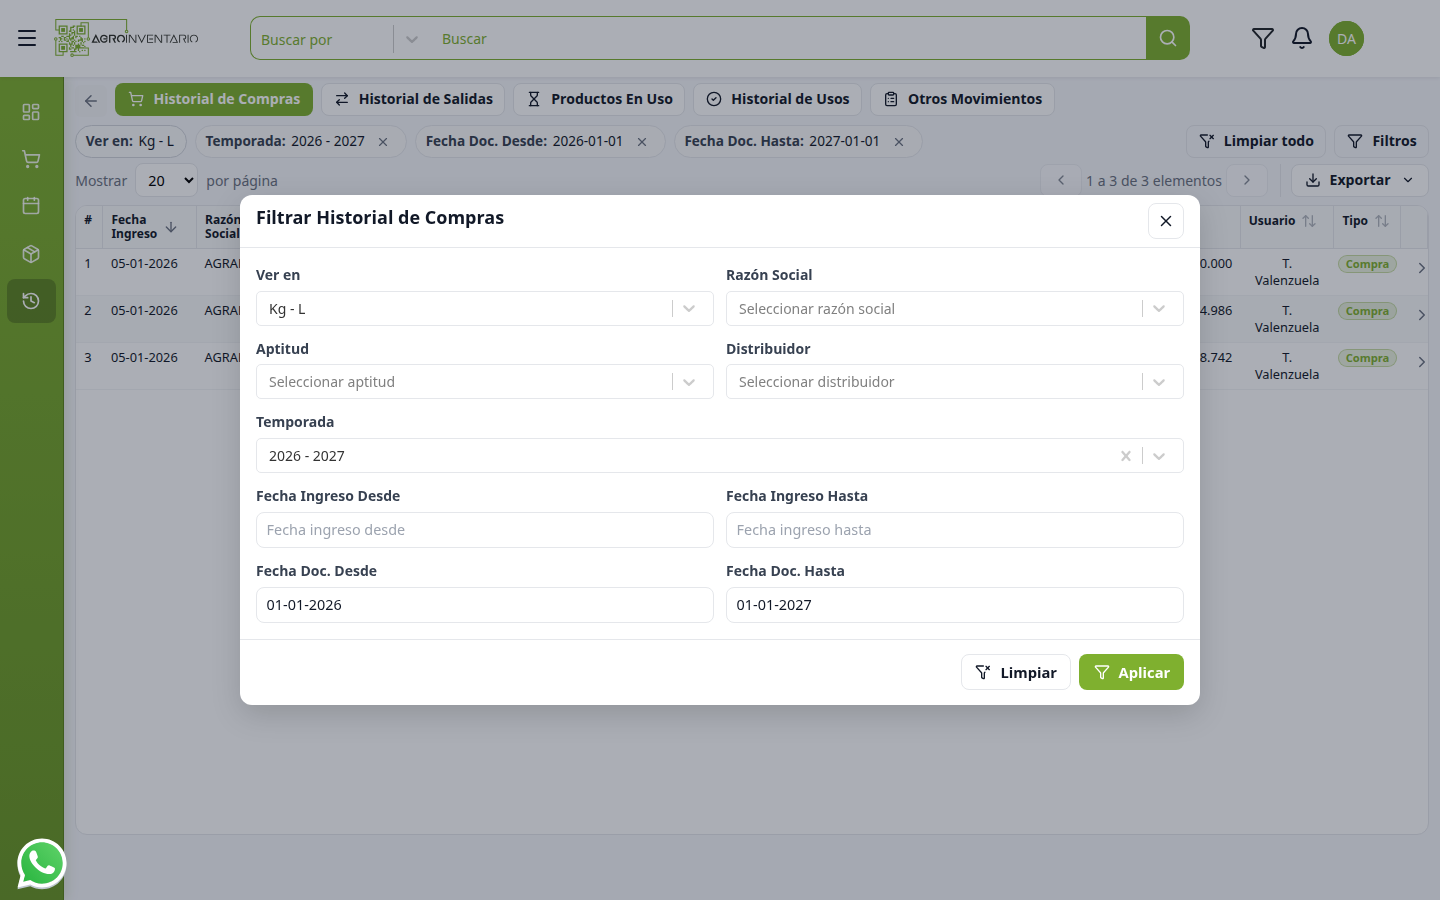Switch to Historial de Usos tab
This screenshot has height=900, width=1440.
[x=778, y=99]
